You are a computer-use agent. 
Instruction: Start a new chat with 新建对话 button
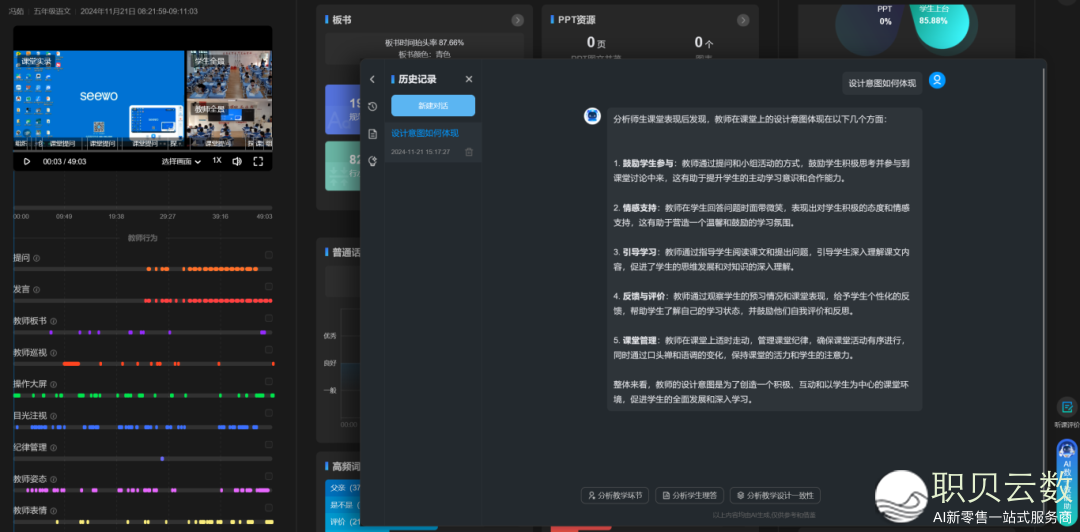click(433, 106)
